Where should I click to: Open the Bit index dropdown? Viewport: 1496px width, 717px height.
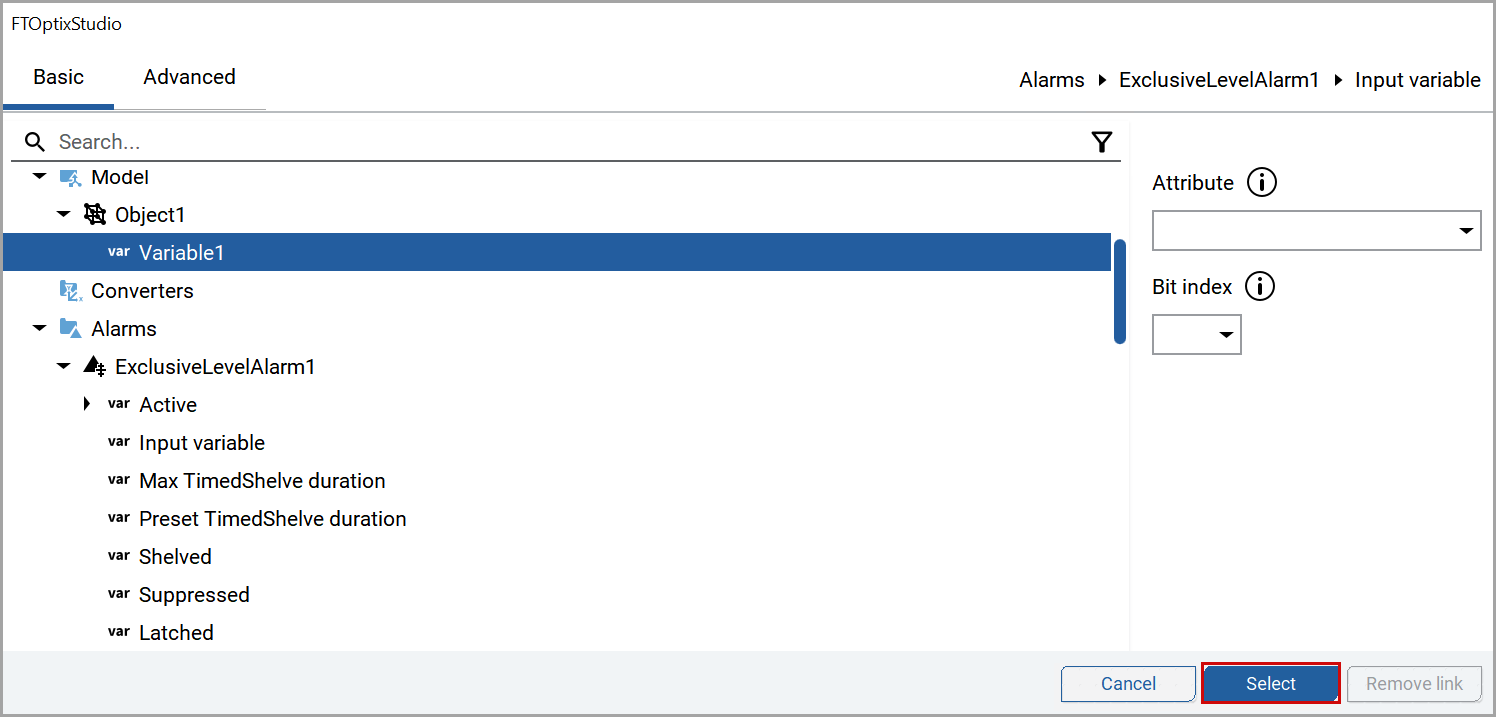(x=1197, y=334)
